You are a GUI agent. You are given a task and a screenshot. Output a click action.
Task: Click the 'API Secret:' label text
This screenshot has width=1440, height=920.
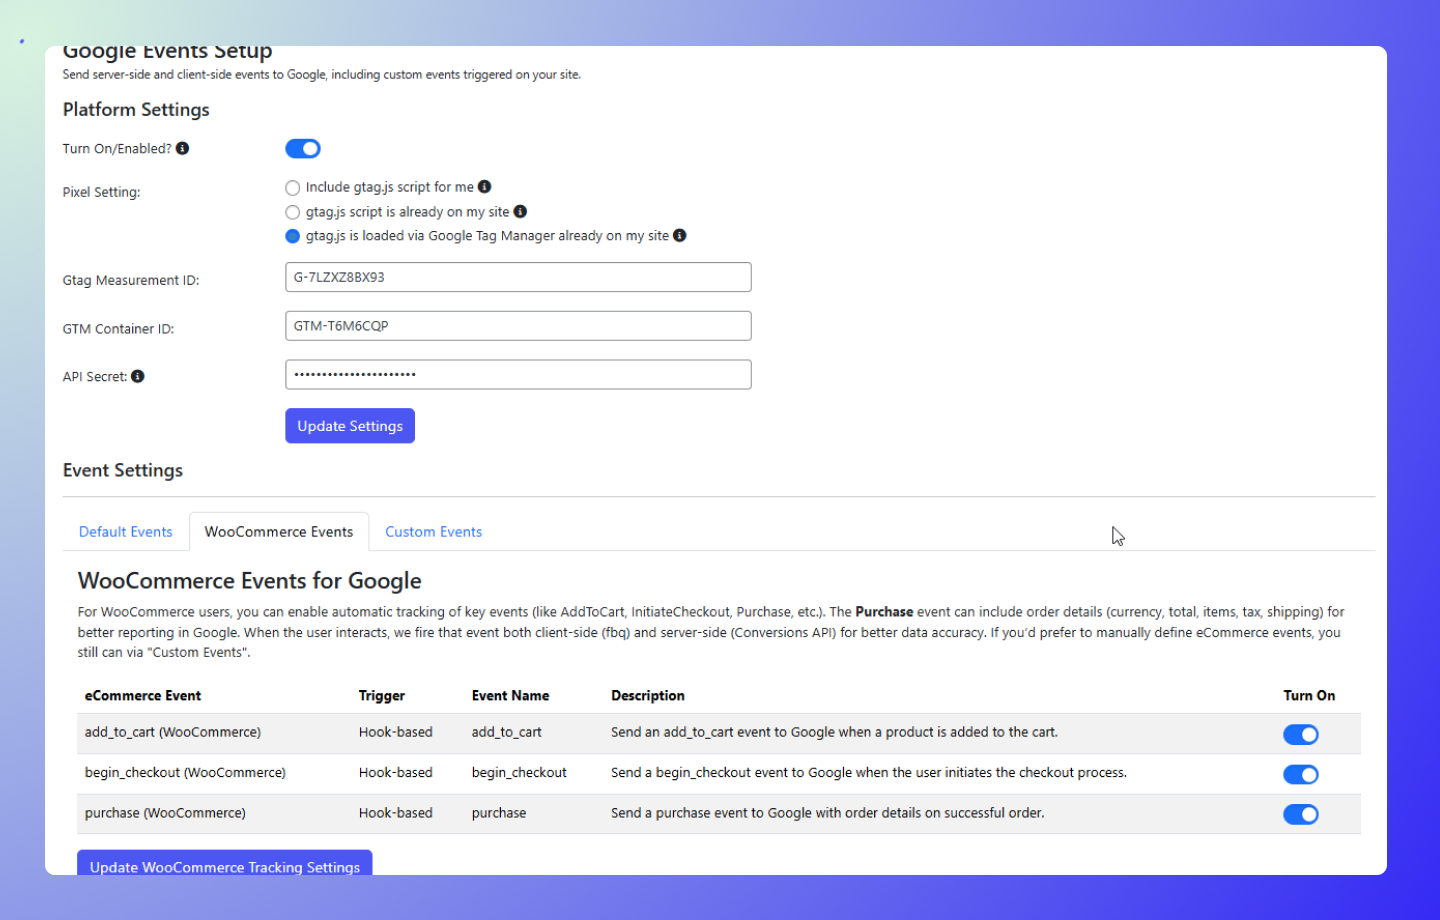(x=95, y=377)
